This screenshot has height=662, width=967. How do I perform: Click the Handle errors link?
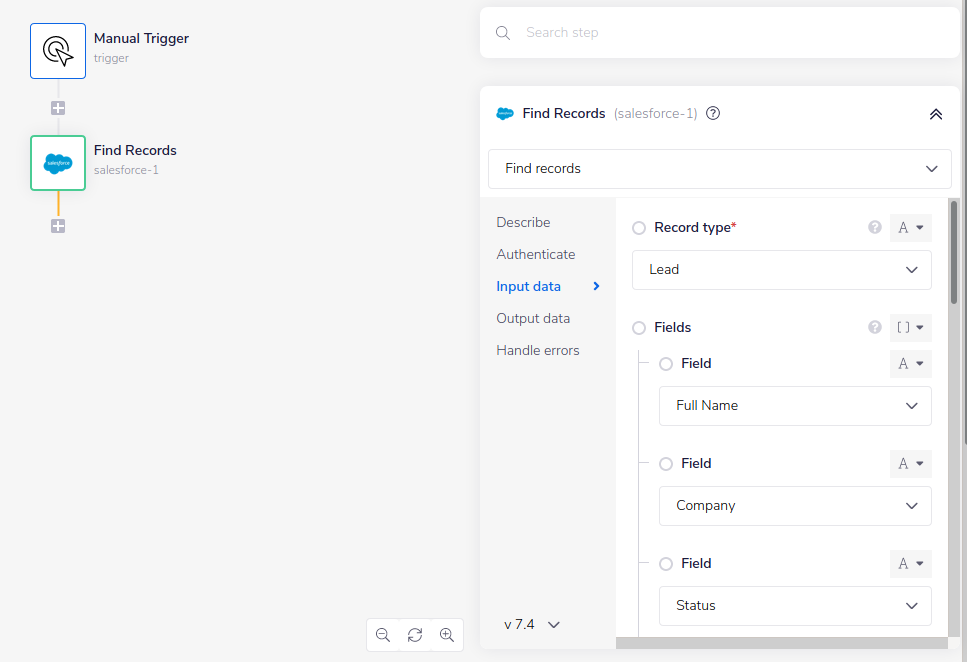pos(538,350)
